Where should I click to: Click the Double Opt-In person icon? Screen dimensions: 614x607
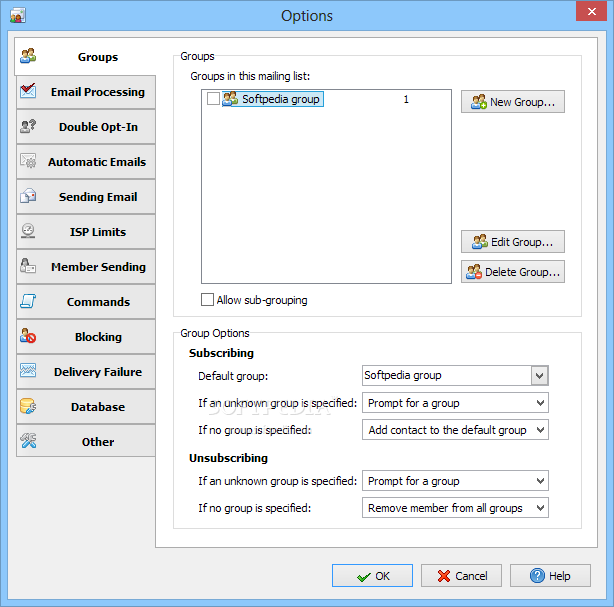pyautogui.click(x=28, y=126)
